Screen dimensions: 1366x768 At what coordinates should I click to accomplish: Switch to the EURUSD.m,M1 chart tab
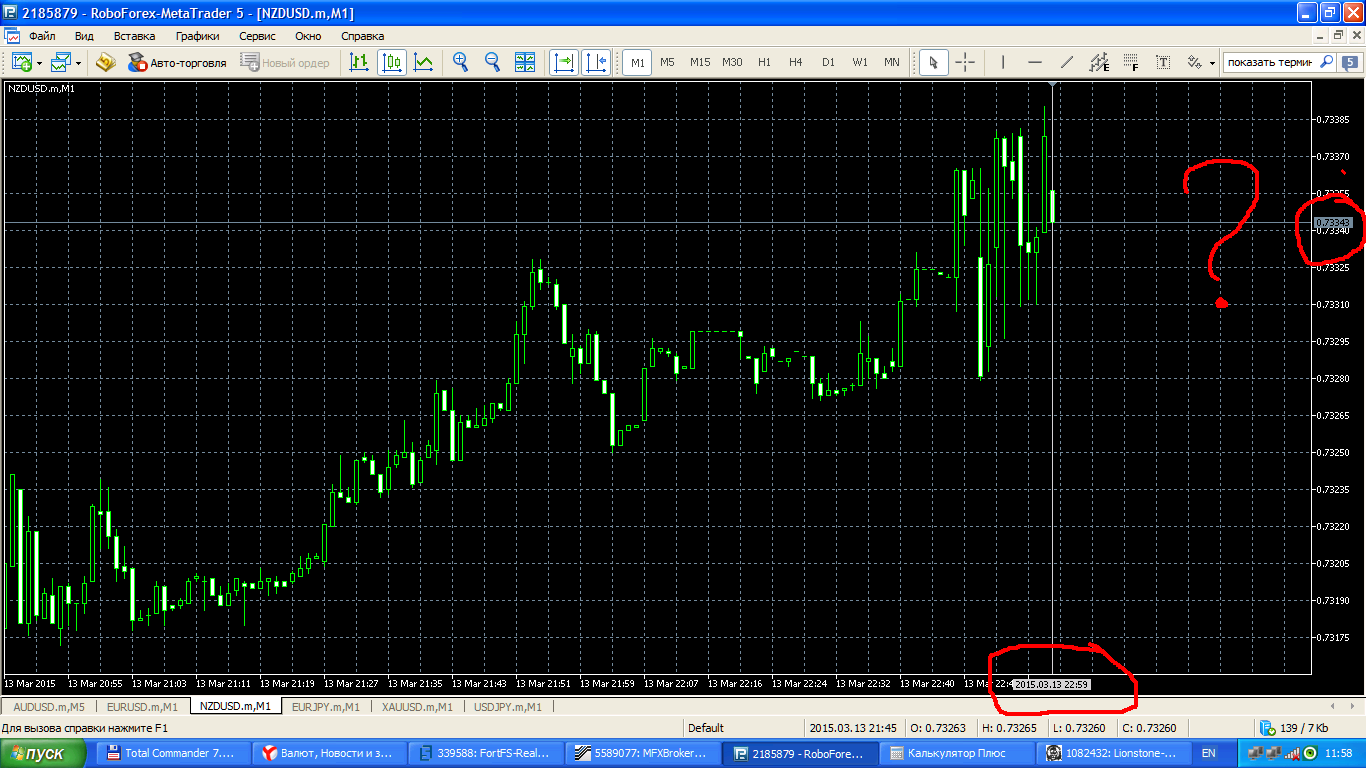click(x=142, y=707)
